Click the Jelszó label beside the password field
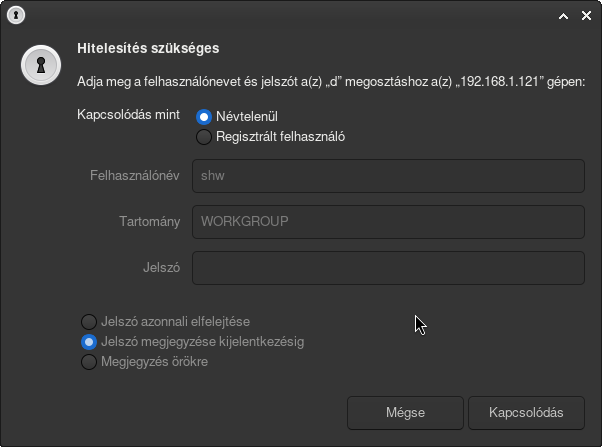 [161, 268]
